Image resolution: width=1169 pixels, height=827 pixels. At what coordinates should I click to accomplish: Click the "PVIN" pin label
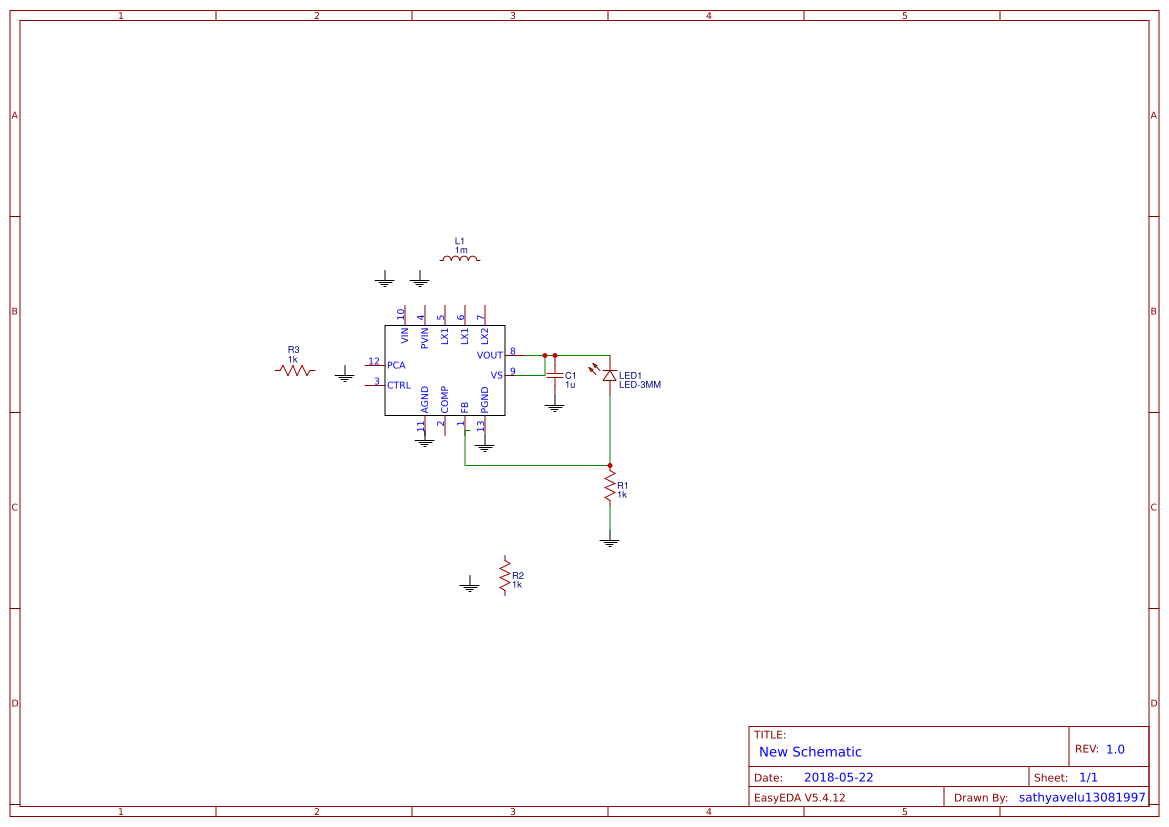click(424, 338)
